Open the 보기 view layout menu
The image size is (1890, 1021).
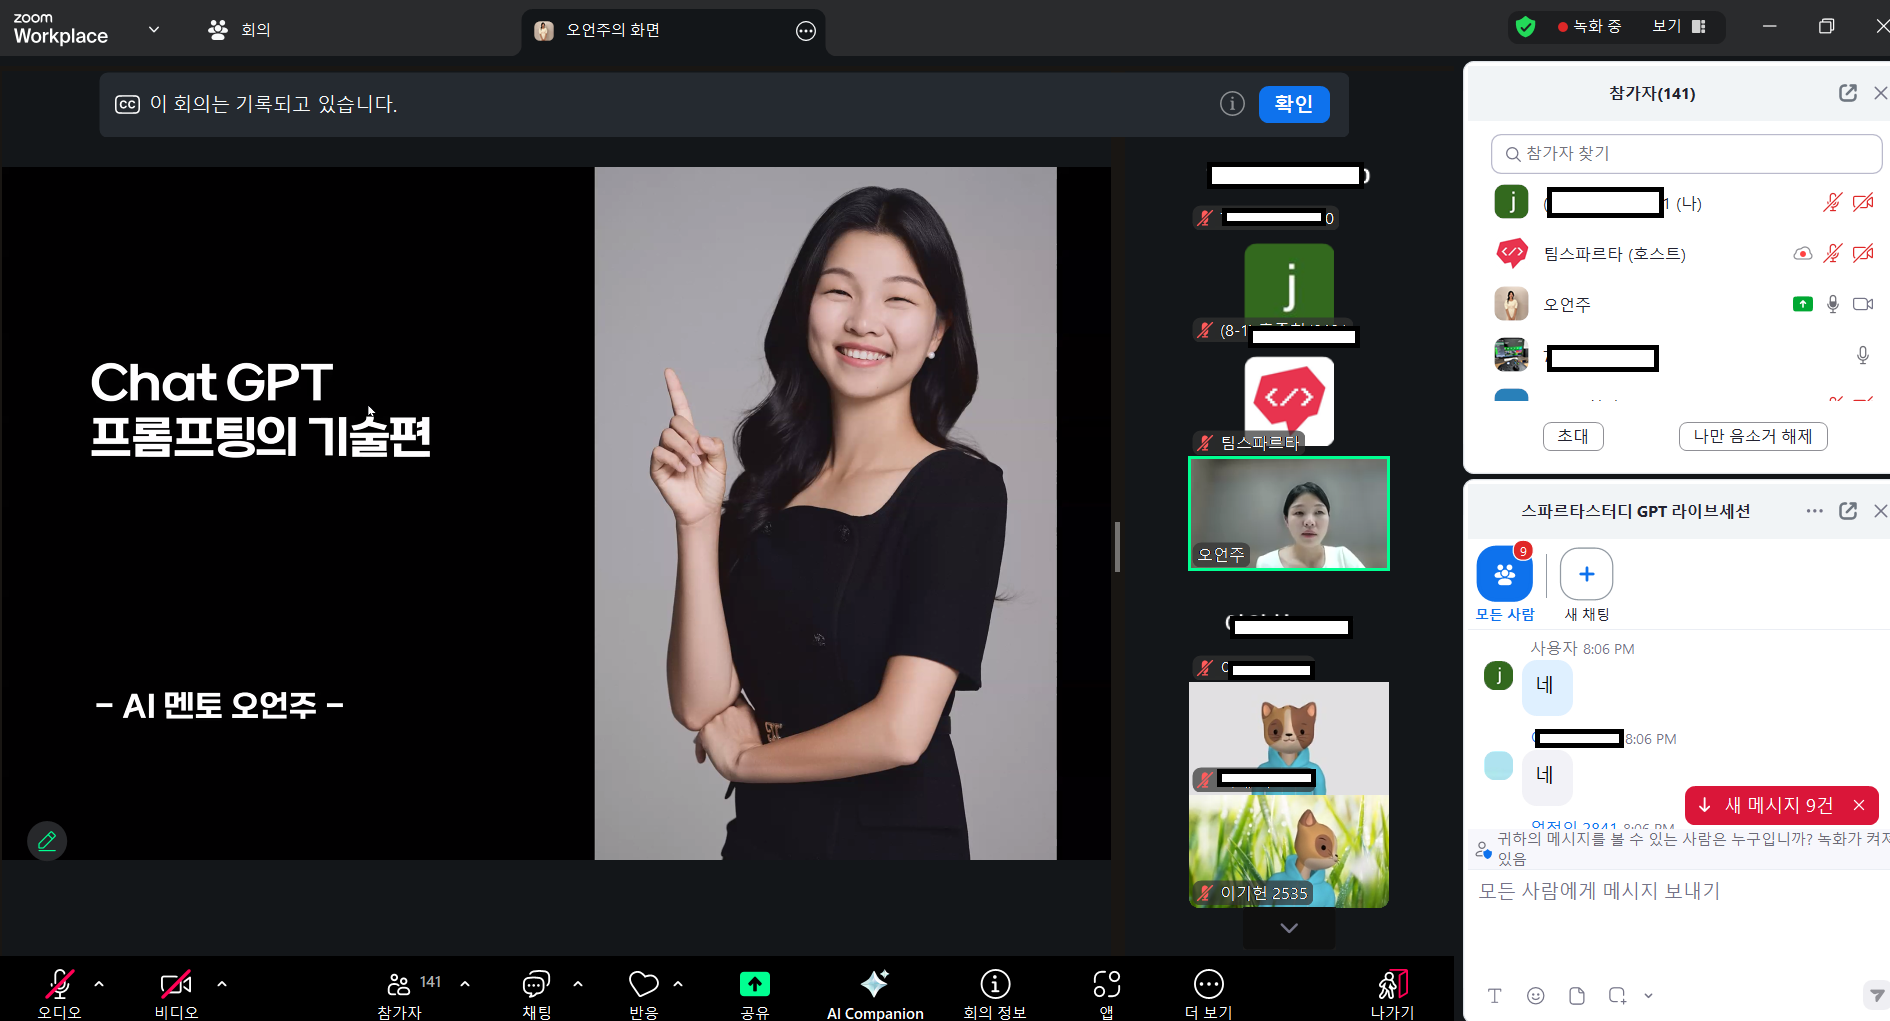pos(1679,26)
